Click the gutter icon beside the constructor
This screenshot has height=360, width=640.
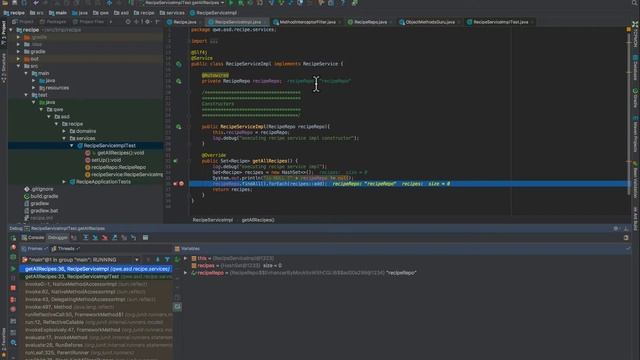(179, 127)
